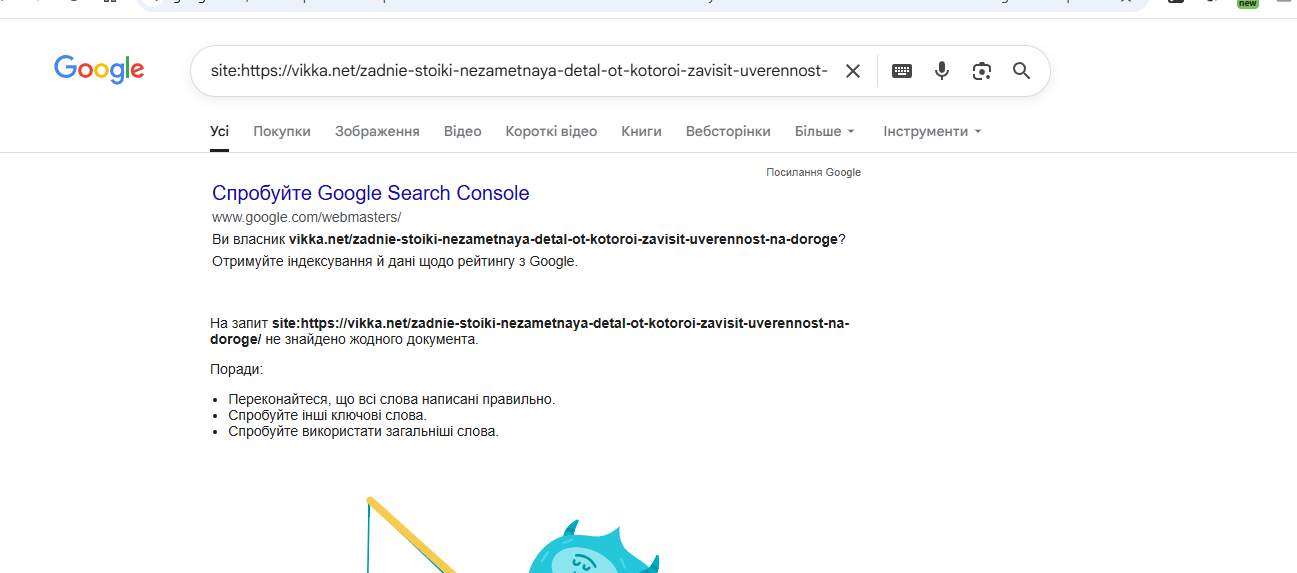Start voice search with the microphone icon
Viewport: 1297px width, 573px height.
click(941, 71)
